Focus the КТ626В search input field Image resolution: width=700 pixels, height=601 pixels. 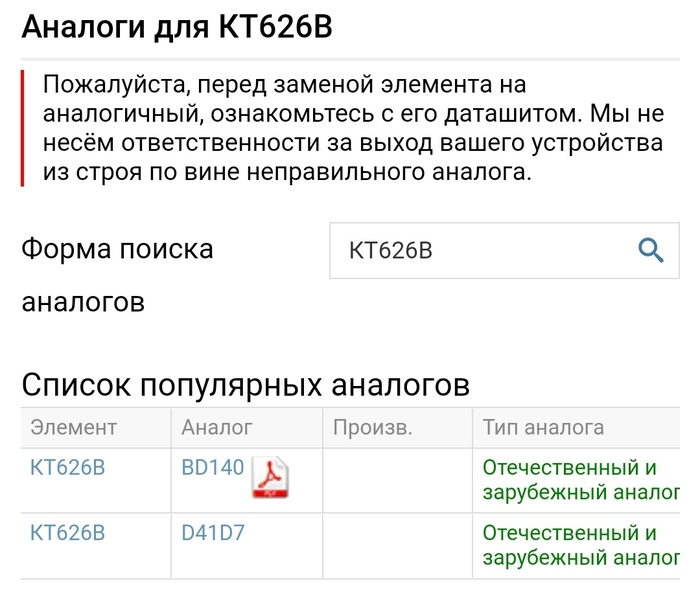(504, 250)
